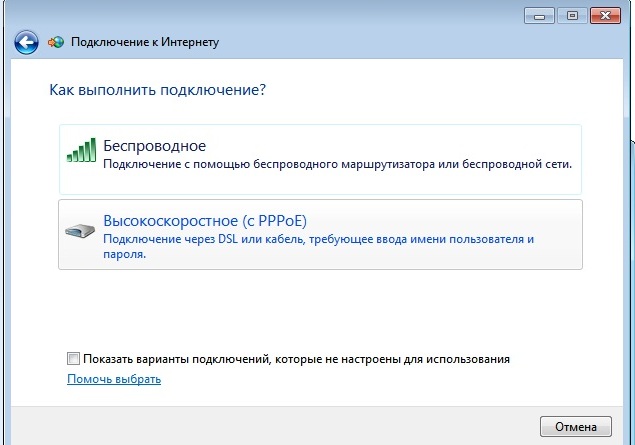
Task: Click empty space inside the wireless option box
Action: point(450,180)
